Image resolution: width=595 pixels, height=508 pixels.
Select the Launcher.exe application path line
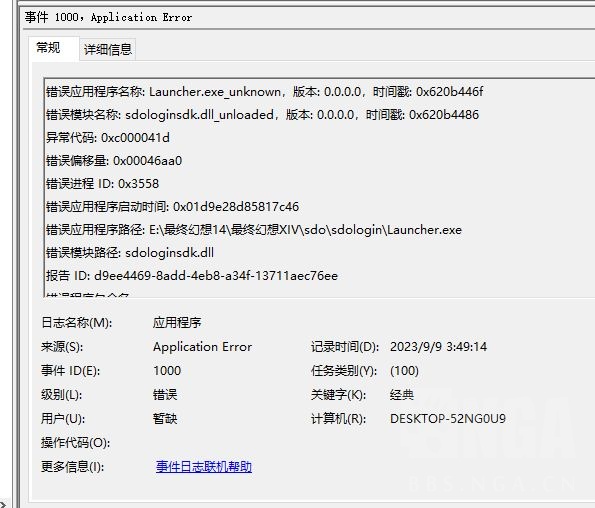point(254,230)
